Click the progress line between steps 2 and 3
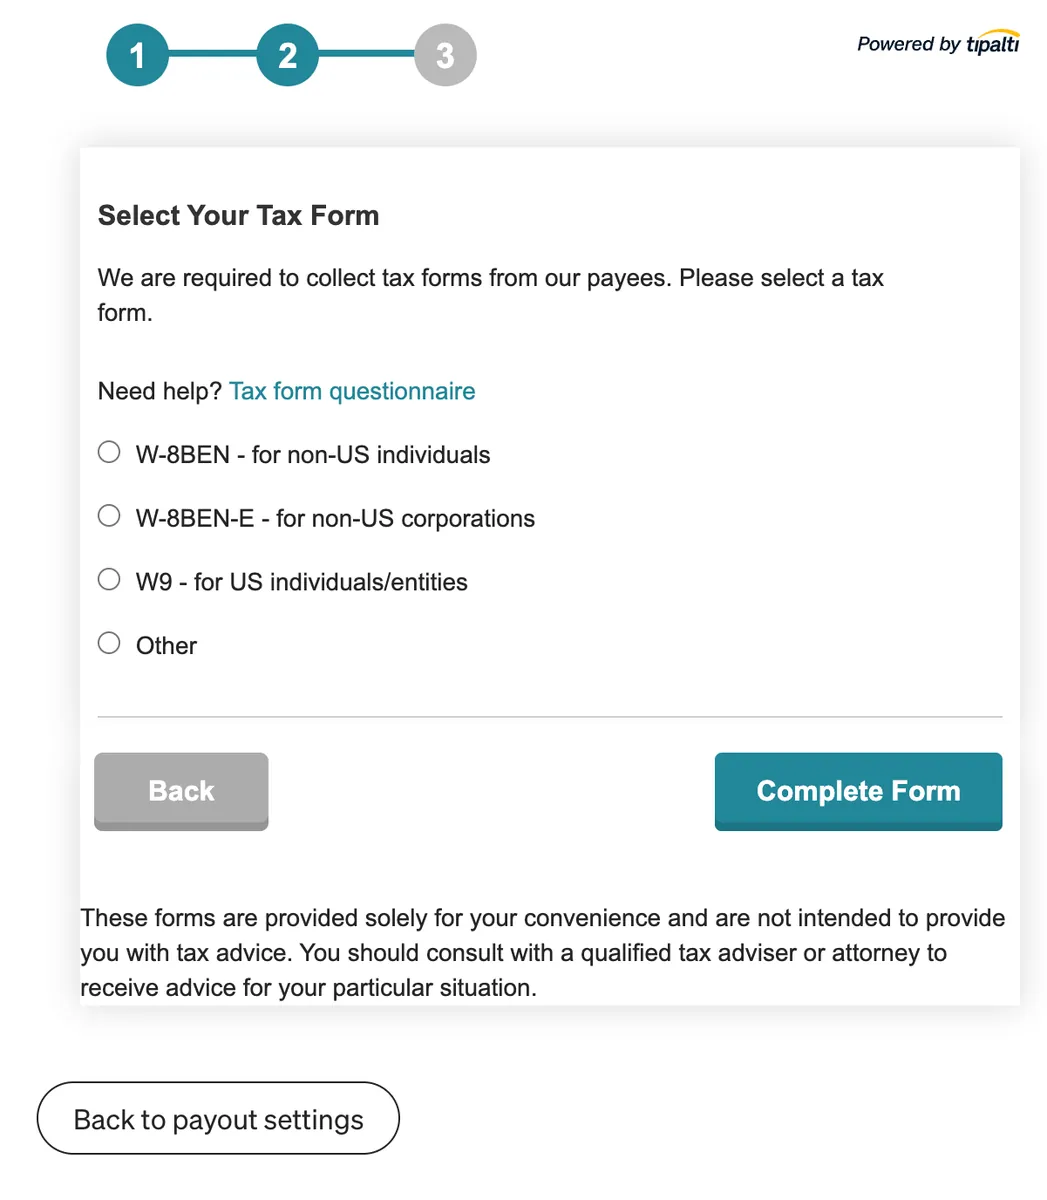 click(x=366, y=54)
